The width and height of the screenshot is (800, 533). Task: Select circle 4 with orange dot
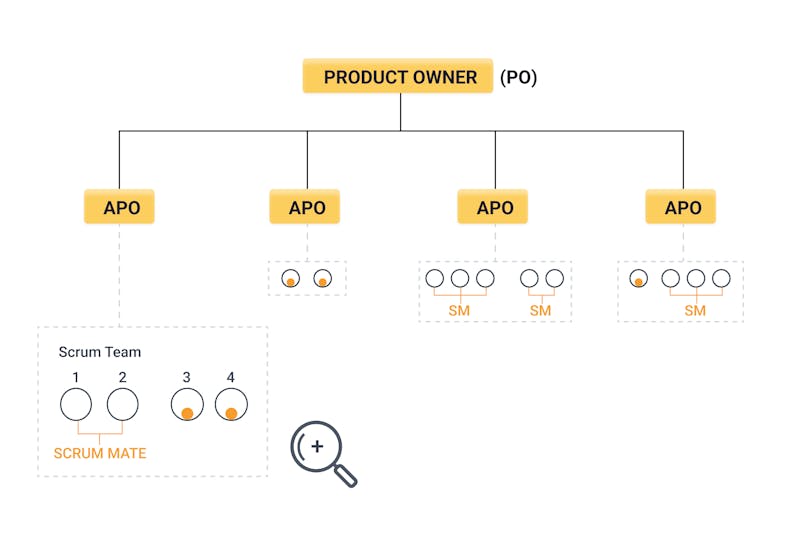coord(232,404)
